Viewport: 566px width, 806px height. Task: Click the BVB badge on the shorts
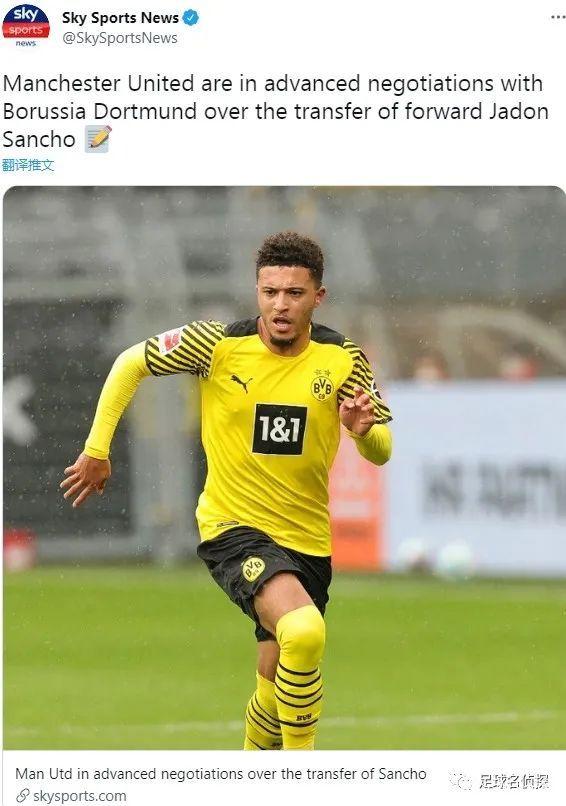253,569
